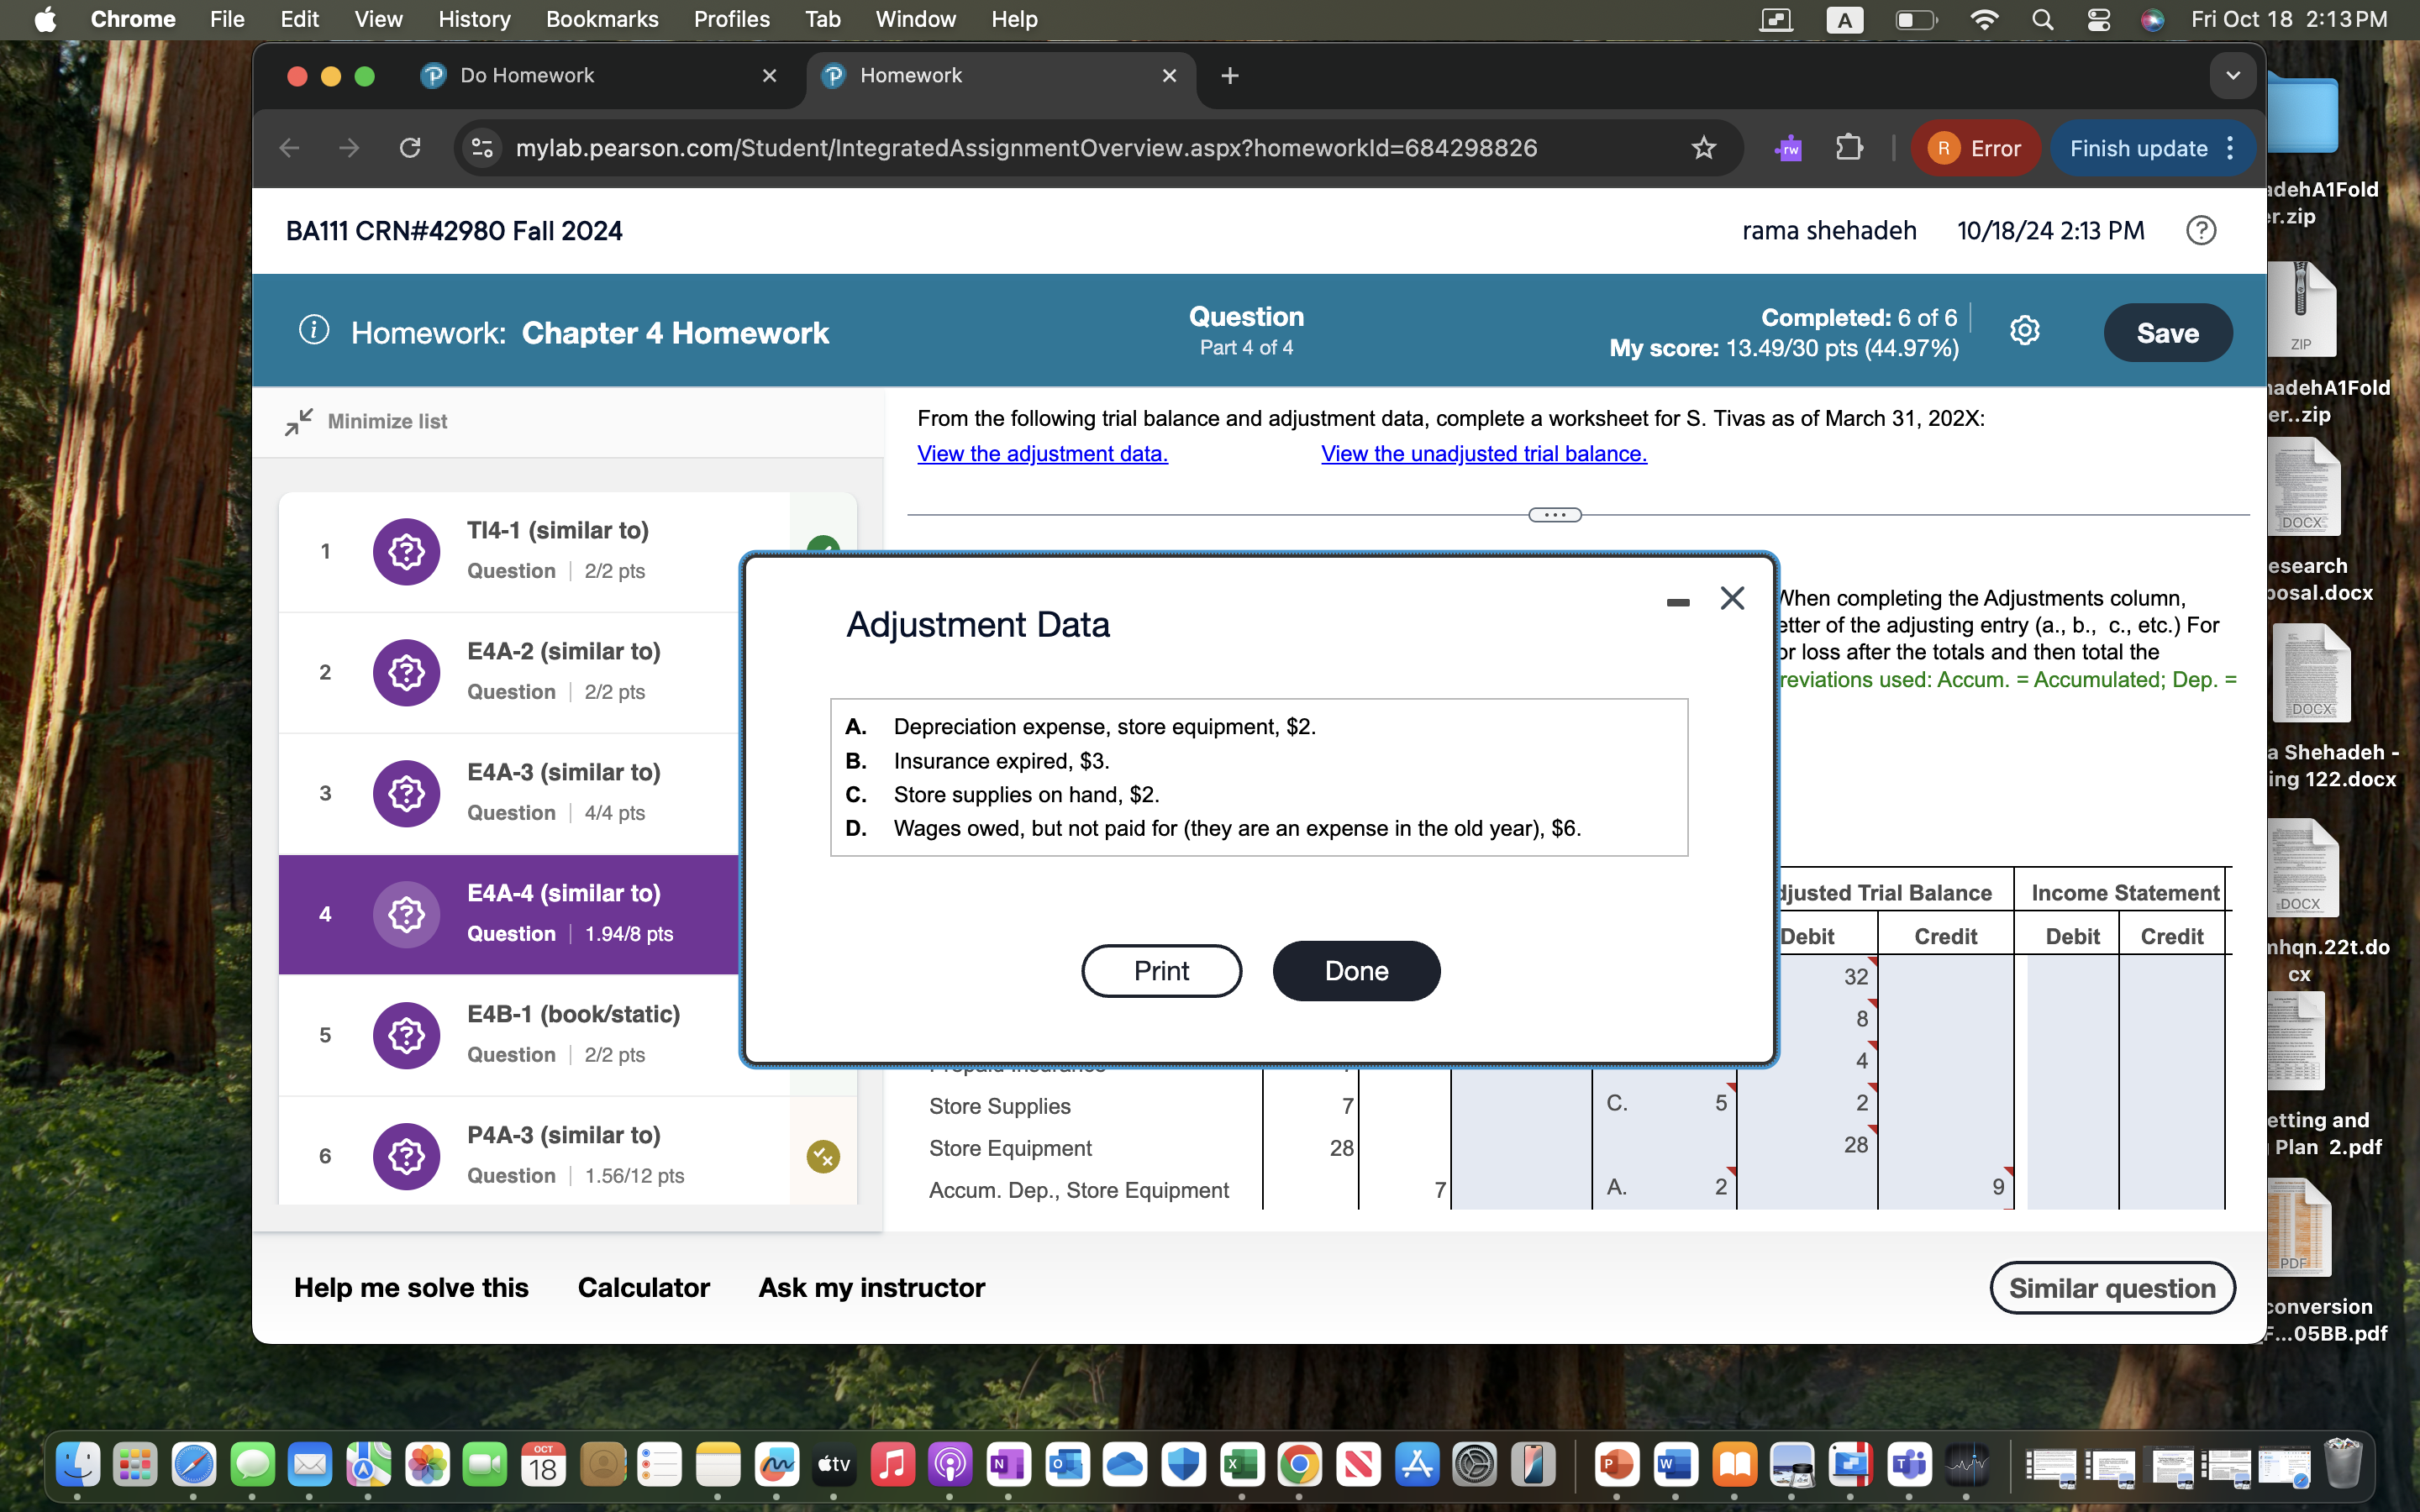The height and width of the screenshot is (1512, 2420).
Task: Click the homework settings gear icon
Action: (x=2024, y=331)
